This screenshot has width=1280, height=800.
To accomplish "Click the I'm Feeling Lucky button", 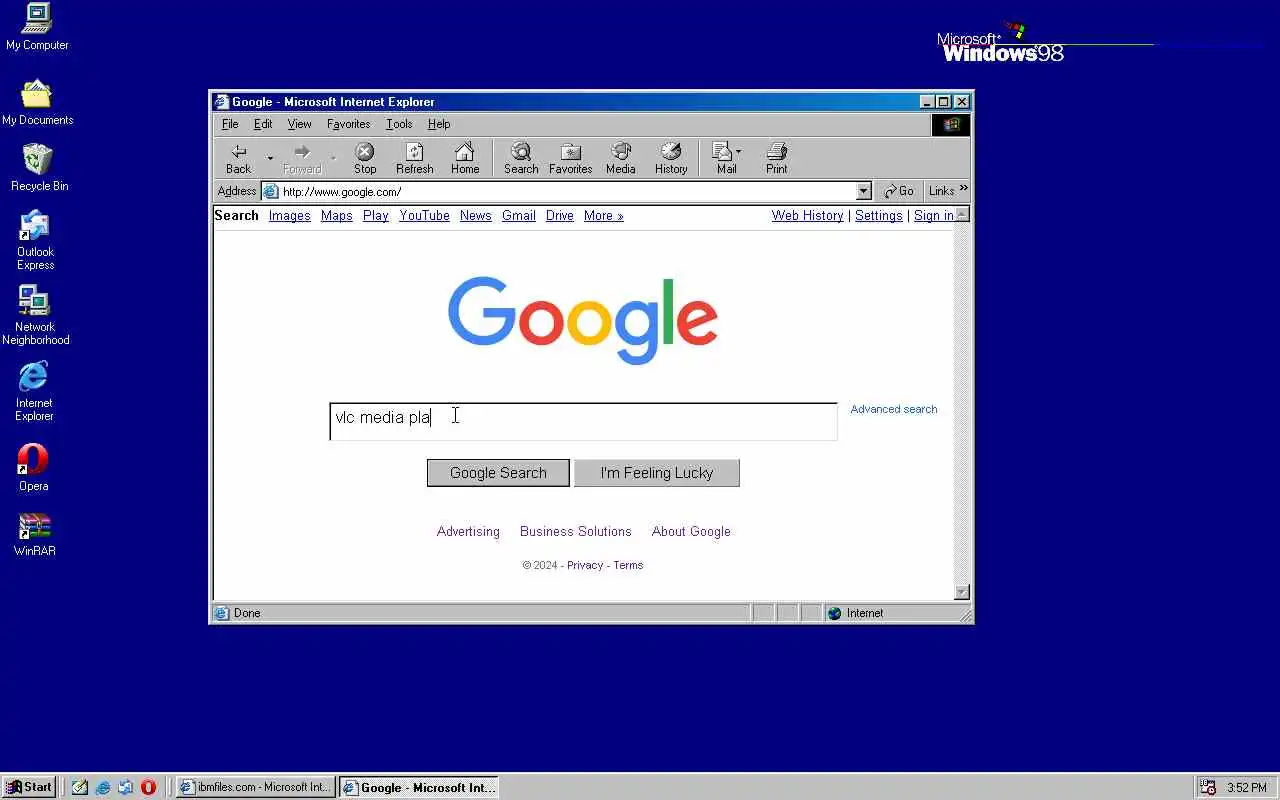I will pos(656,473).
